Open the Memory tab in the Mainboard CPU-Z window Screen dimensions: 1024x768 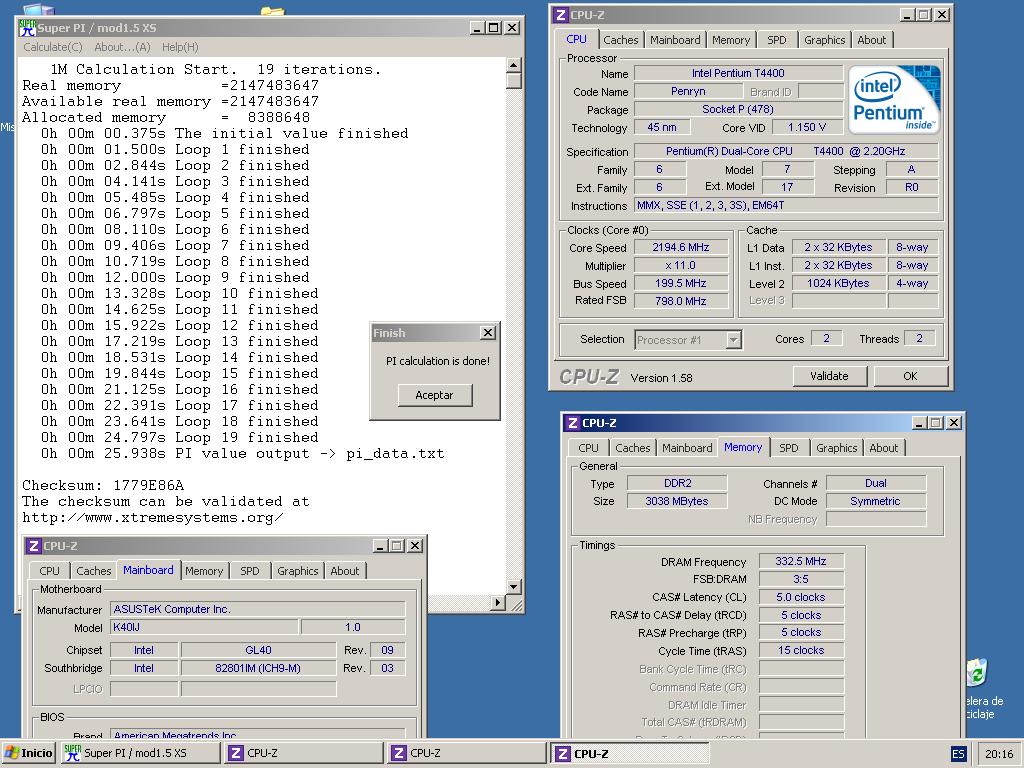(x=204, y=571)
